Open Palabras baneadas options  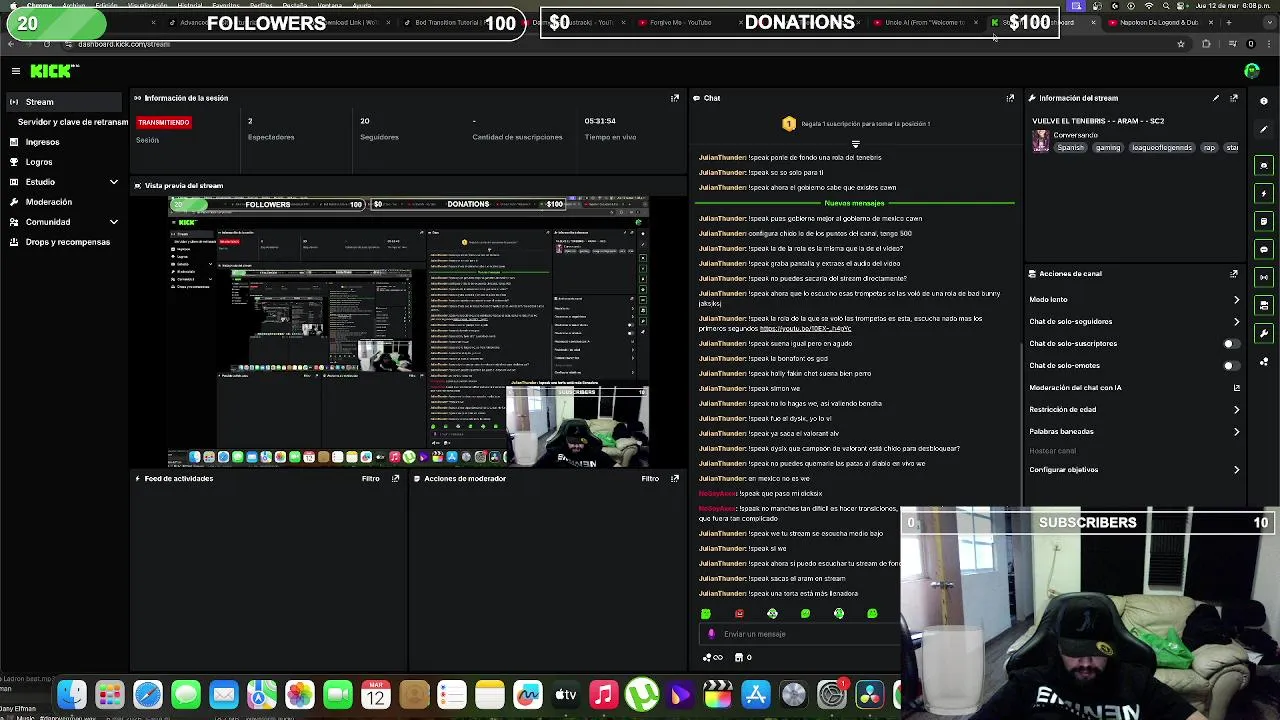[1135, 432]
